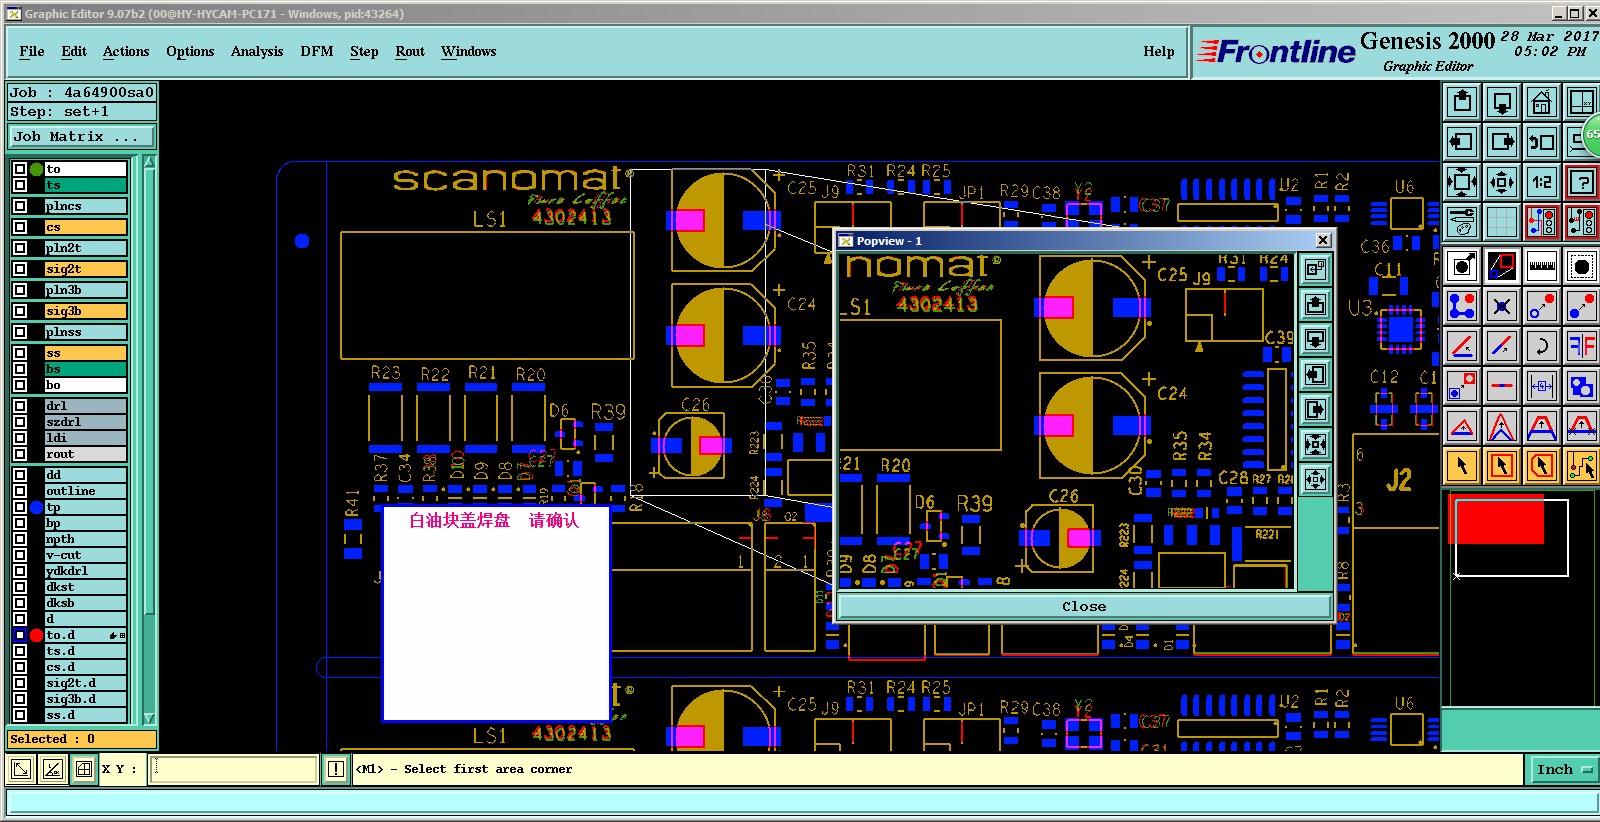Close the Popview window with X
This screenshot has width=1600, height=822.
pos(1323,240)
